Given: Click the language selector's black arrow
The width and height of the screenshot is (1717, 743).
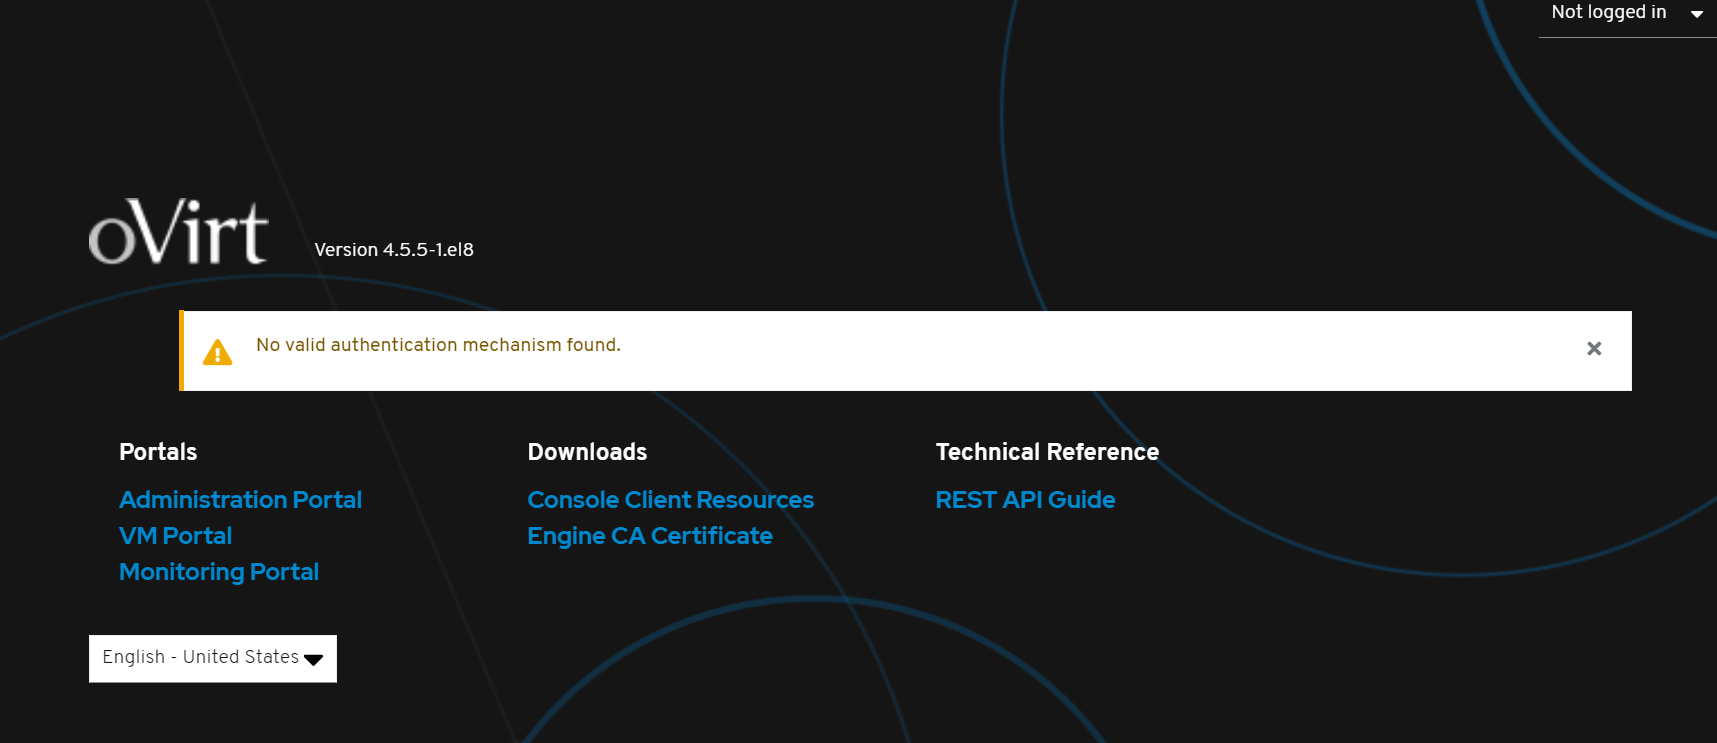Looking at the screenshot, I should click(313, 659).
